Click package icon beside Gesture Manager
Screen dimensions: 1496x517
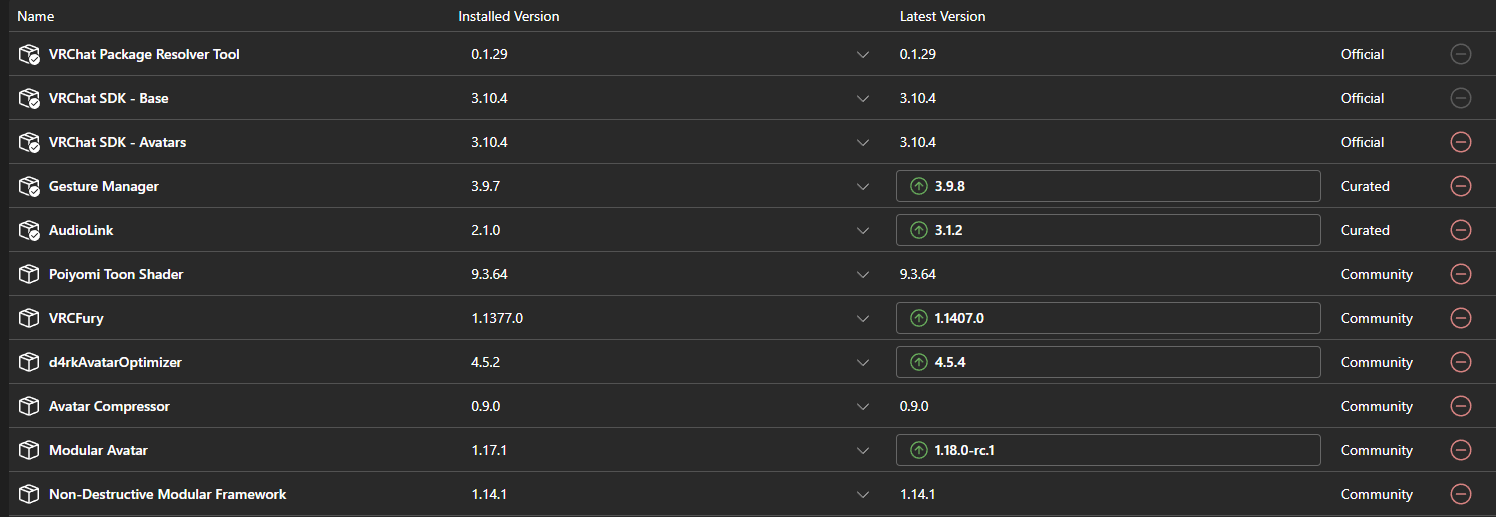click(29, 186)
